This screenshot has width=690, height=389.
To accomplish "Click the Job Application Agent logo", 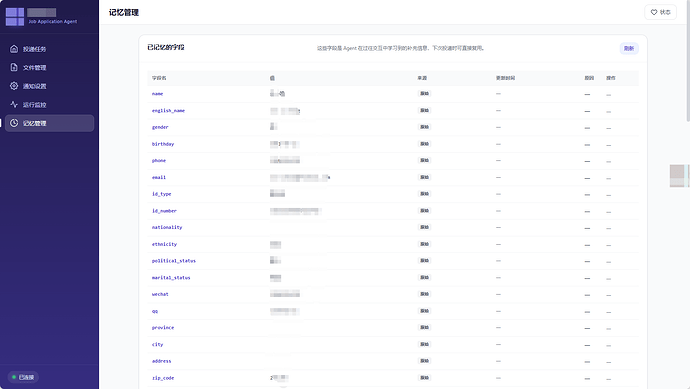I will (15, 17).
